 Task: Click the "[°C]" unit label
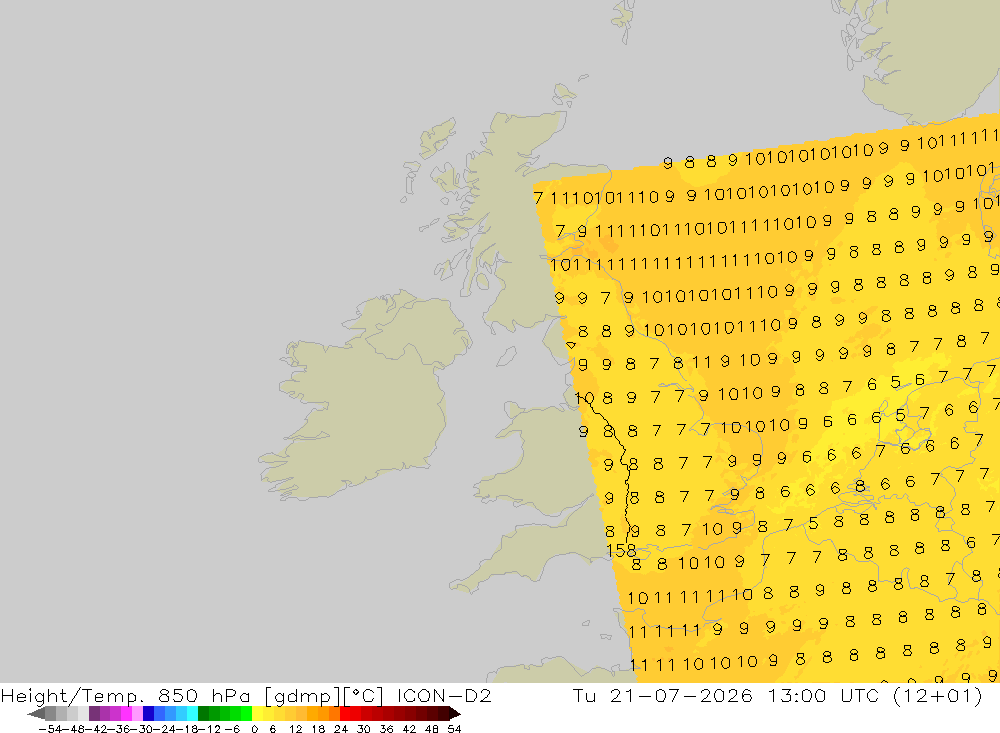tap(364, 695)
